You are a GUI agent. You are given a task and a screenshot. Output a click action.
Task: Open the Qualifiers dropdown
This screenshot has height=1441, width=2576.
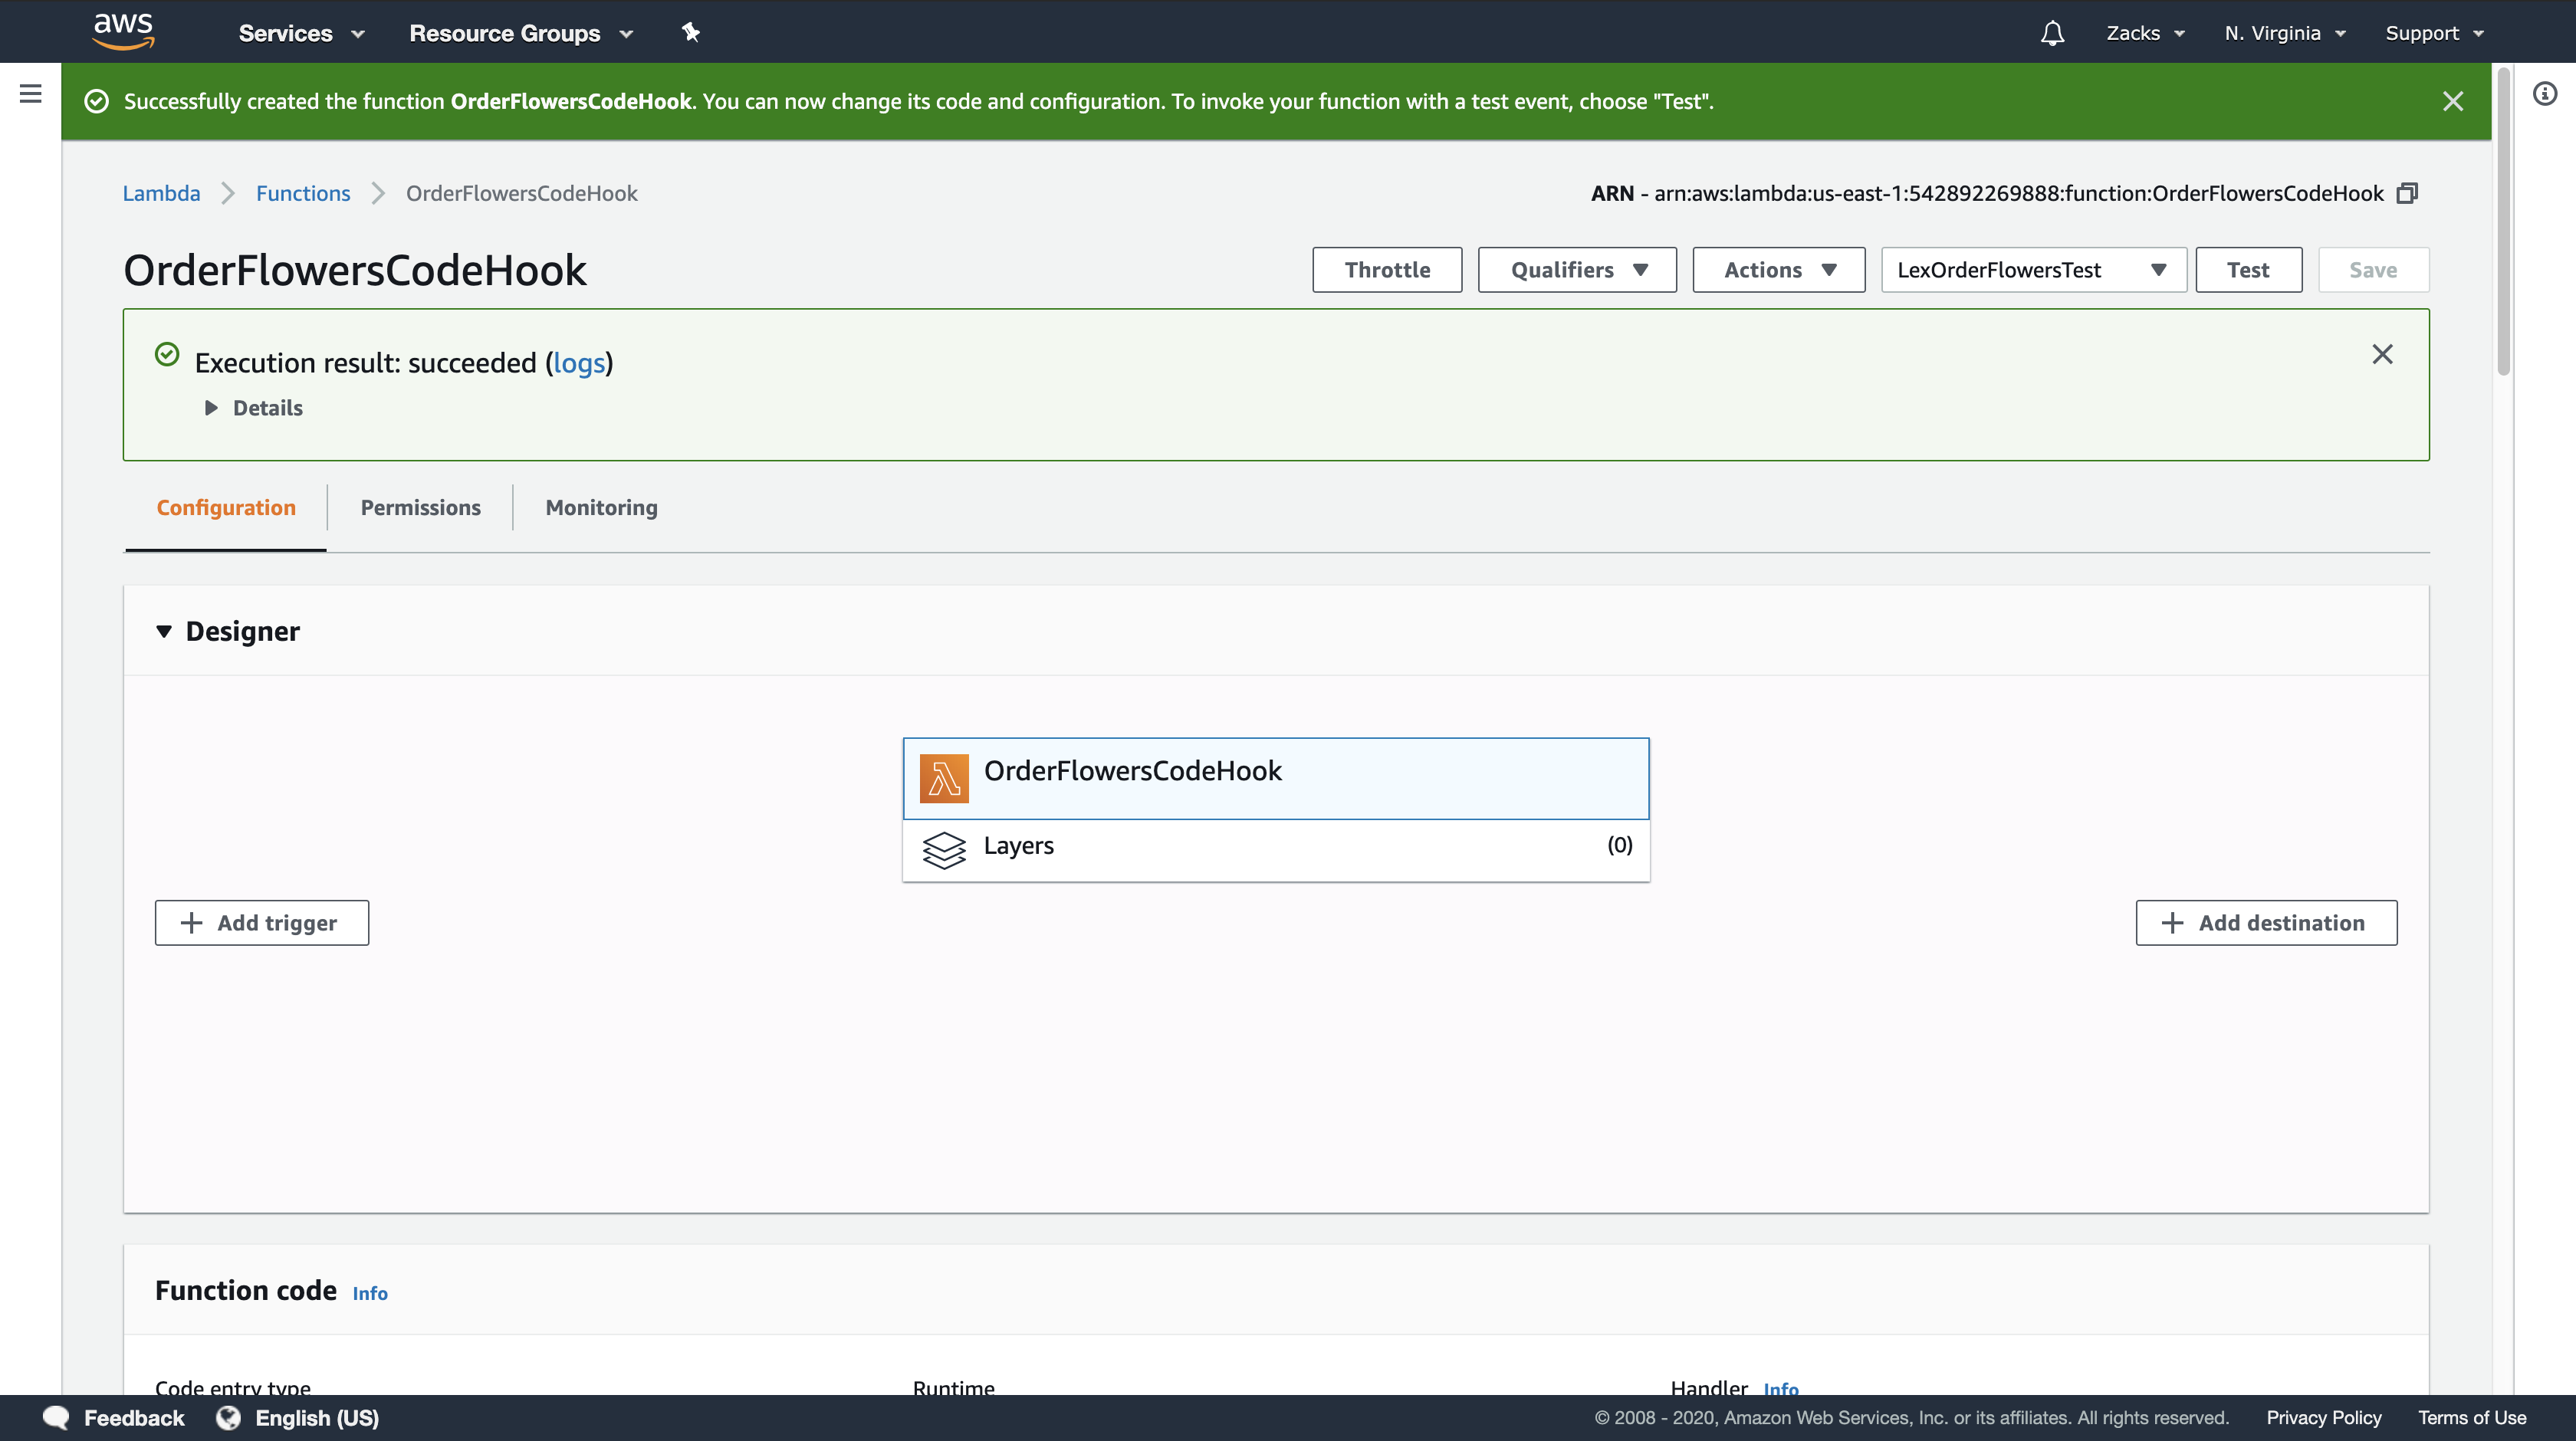(1577, 270)
